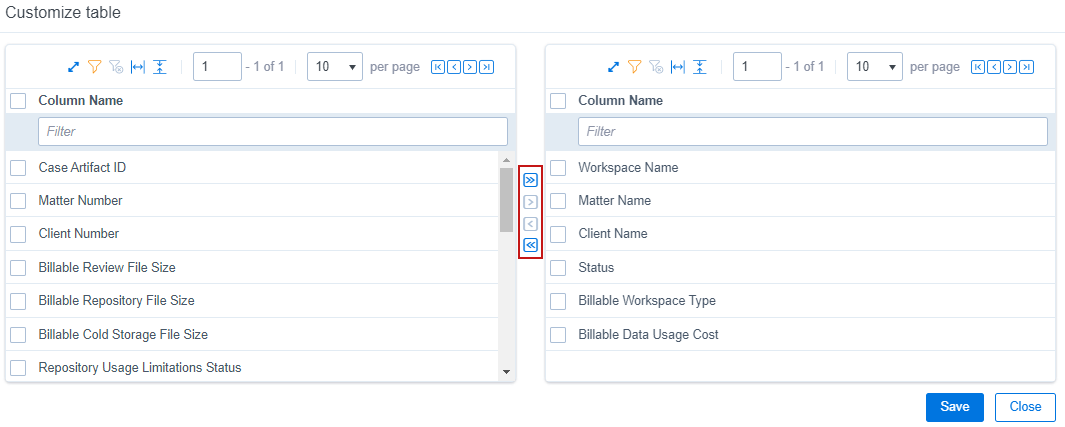Viewport: 1065px width, 427px height.
Task: Clear all filters icon in left table
Action: point(116,67)
